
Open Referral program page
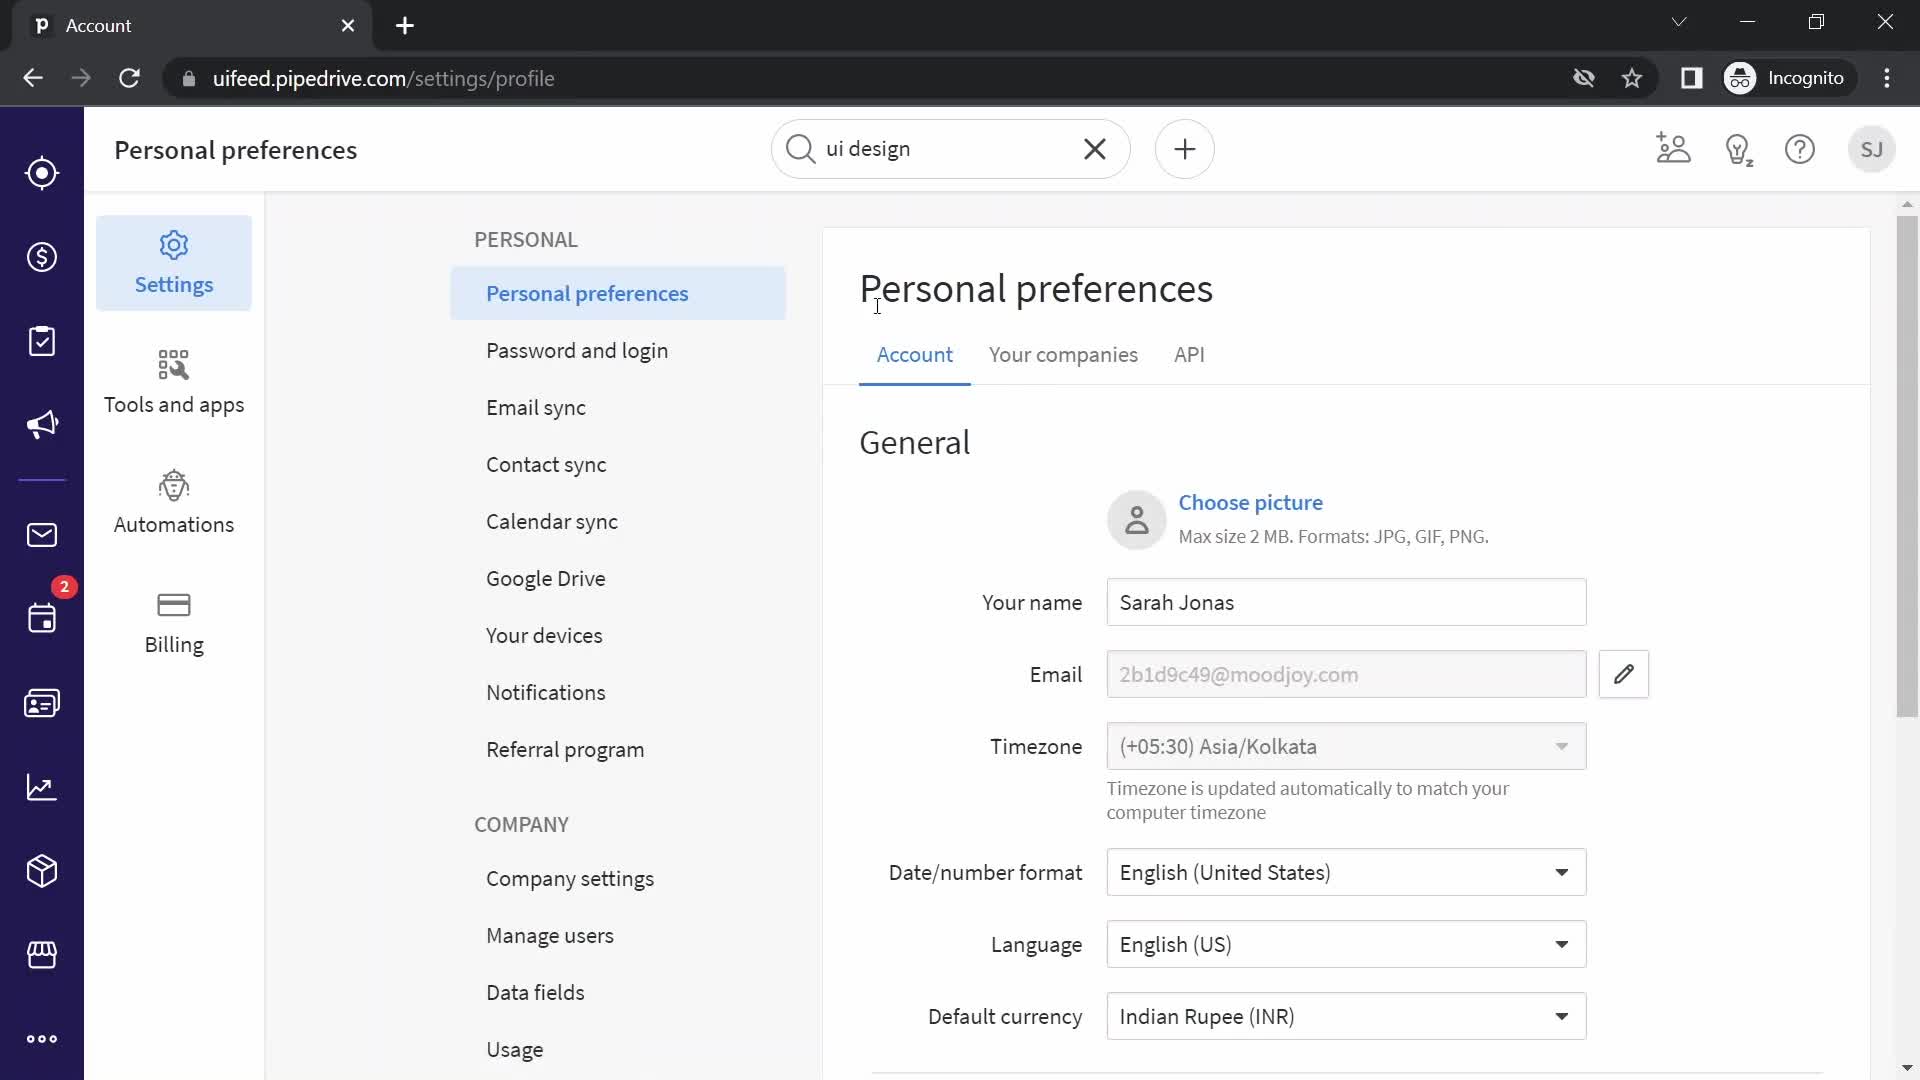[x=618, y=749]
